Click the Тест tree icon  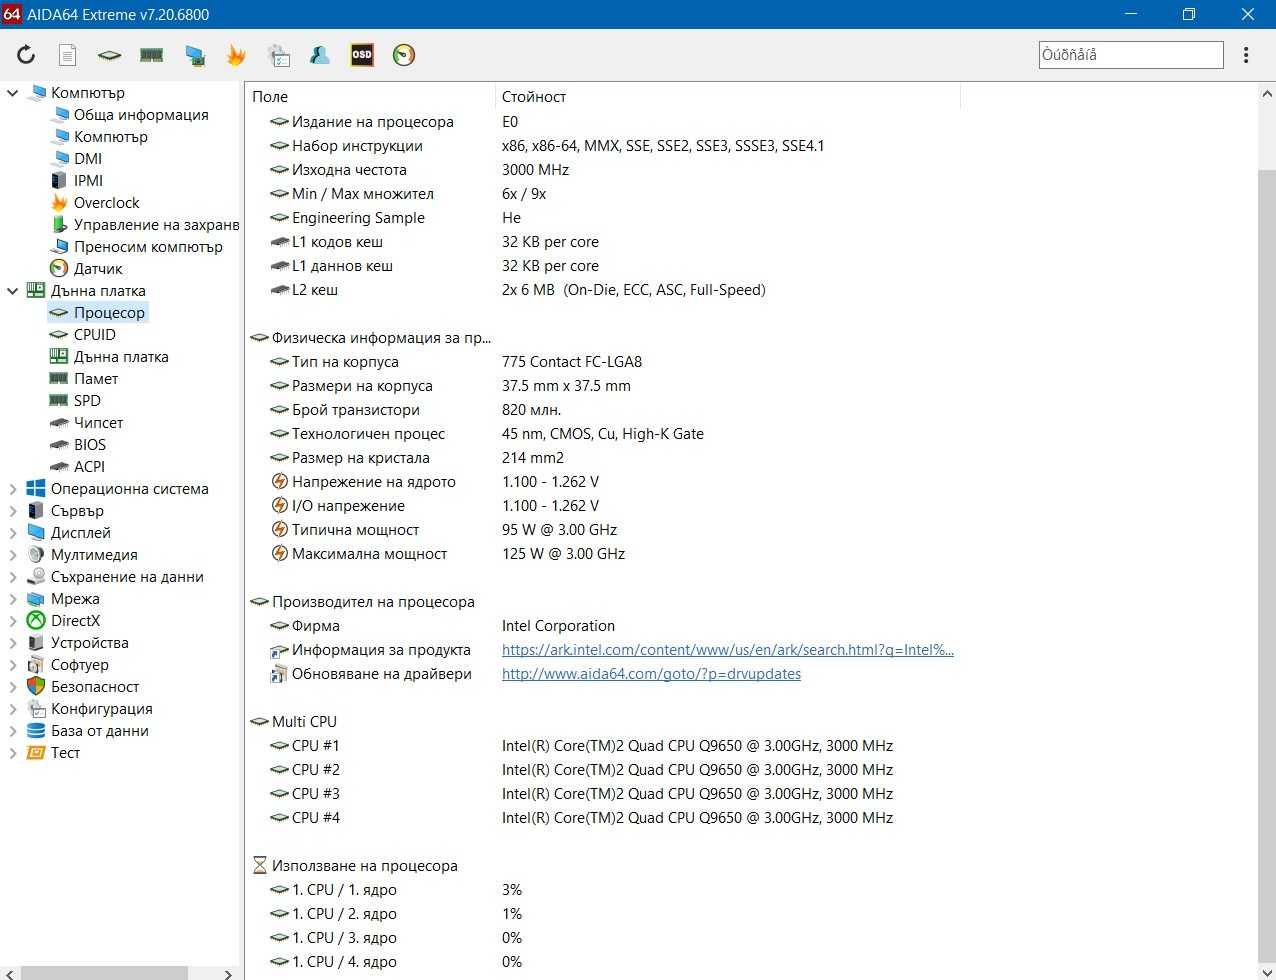(x=36, y=753)
